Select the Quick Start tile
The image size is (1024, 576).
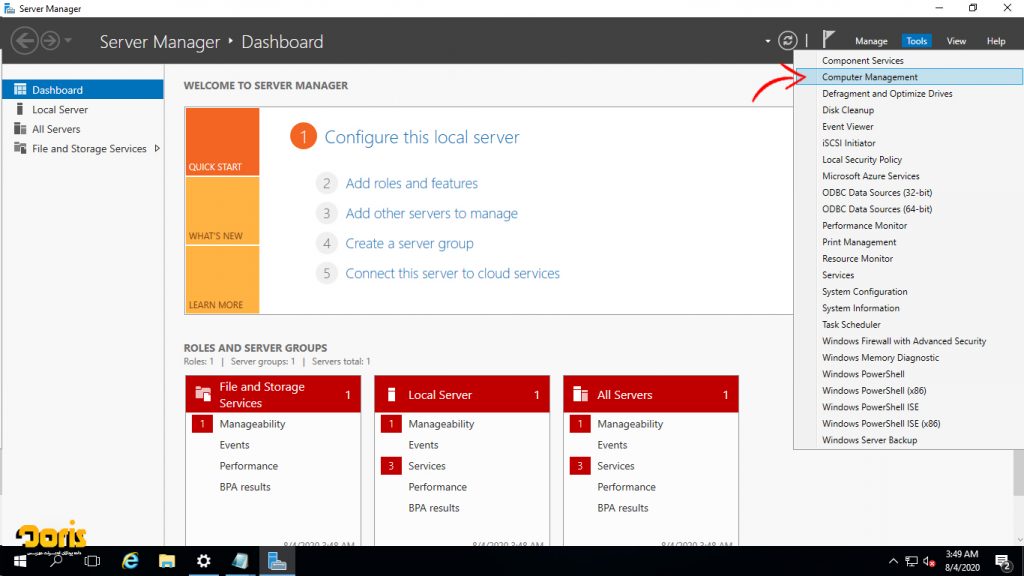222,142
